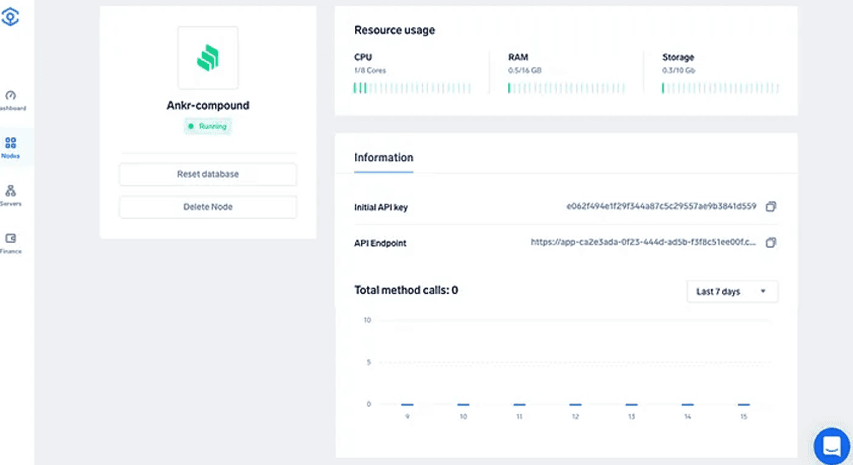Screen dimensions: 853x465
Task: Click the chart bar for day 15
Action: (x=744, y=405)
